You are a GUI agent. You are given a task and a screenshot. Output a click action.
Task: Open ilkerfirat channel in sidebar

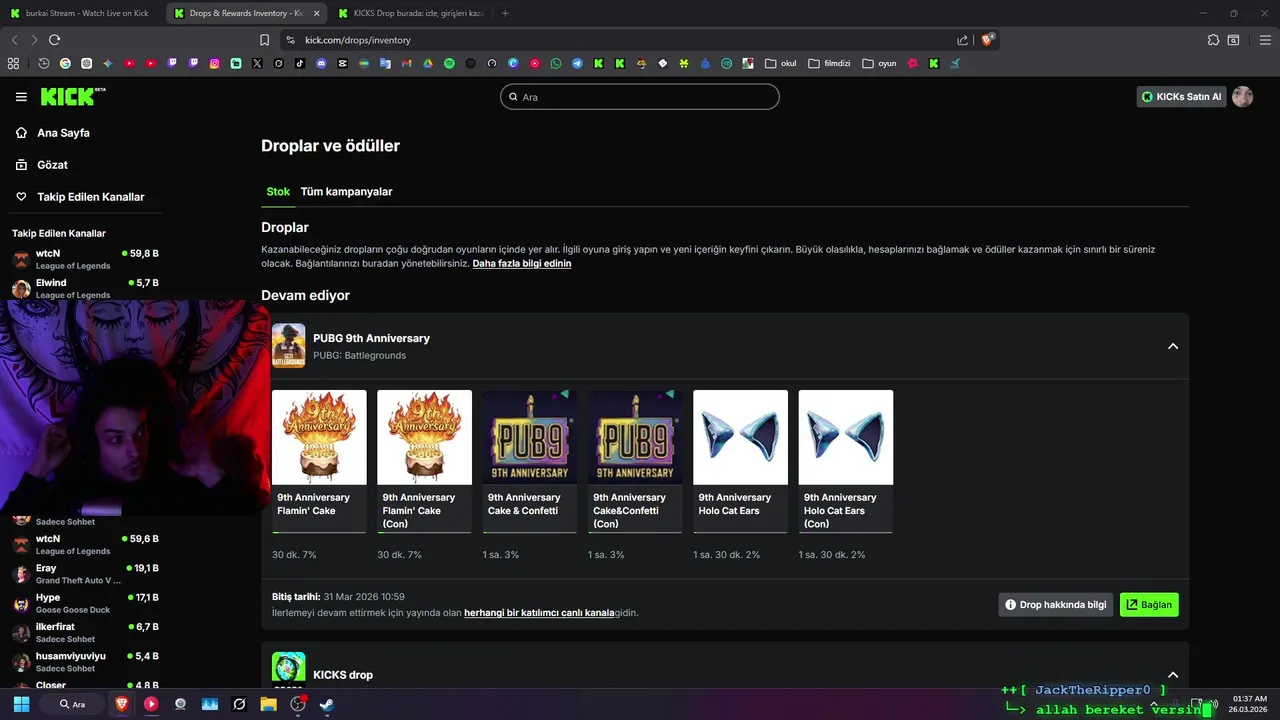pyautogui.click(x=85, y=633)
